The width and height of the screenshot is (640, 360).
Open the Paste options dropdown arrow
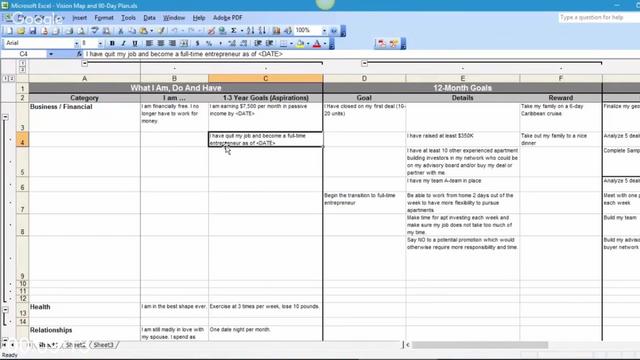tap(151, 31)
